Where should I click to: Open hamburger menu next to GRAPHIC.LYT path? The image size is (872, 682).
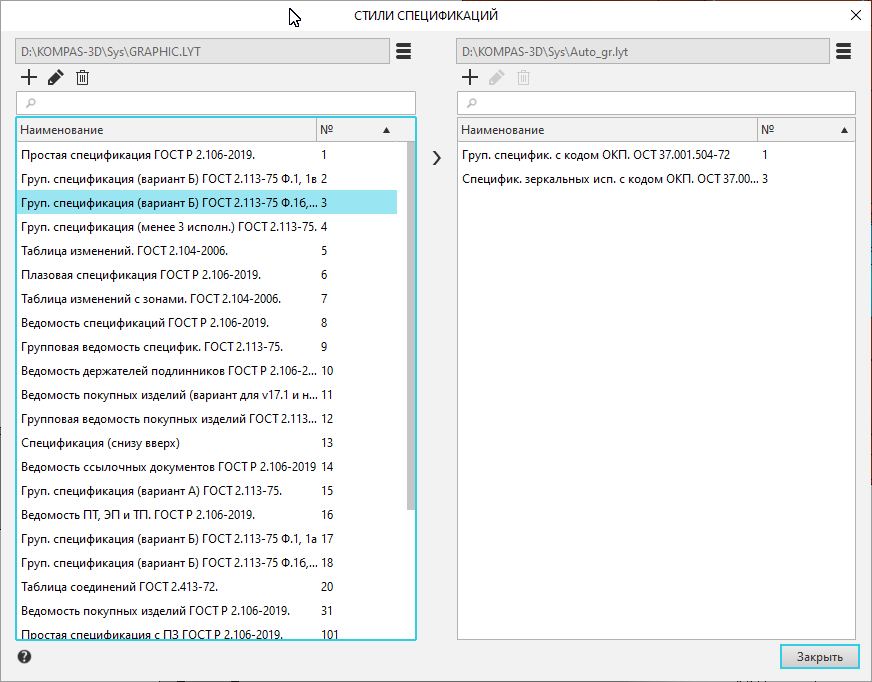click(403, 51)
